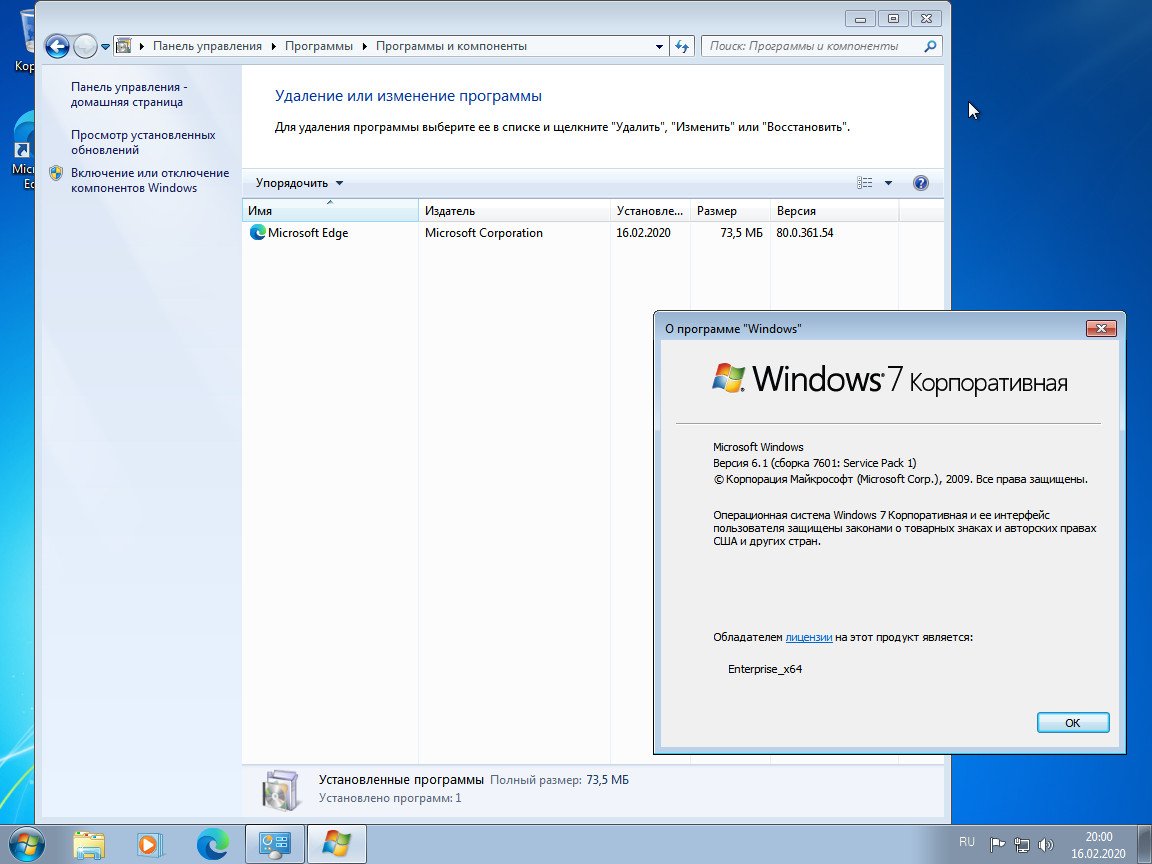Go back with the navigation arrow
This screenshot has width=1152, height=864.
click(57, 46)
